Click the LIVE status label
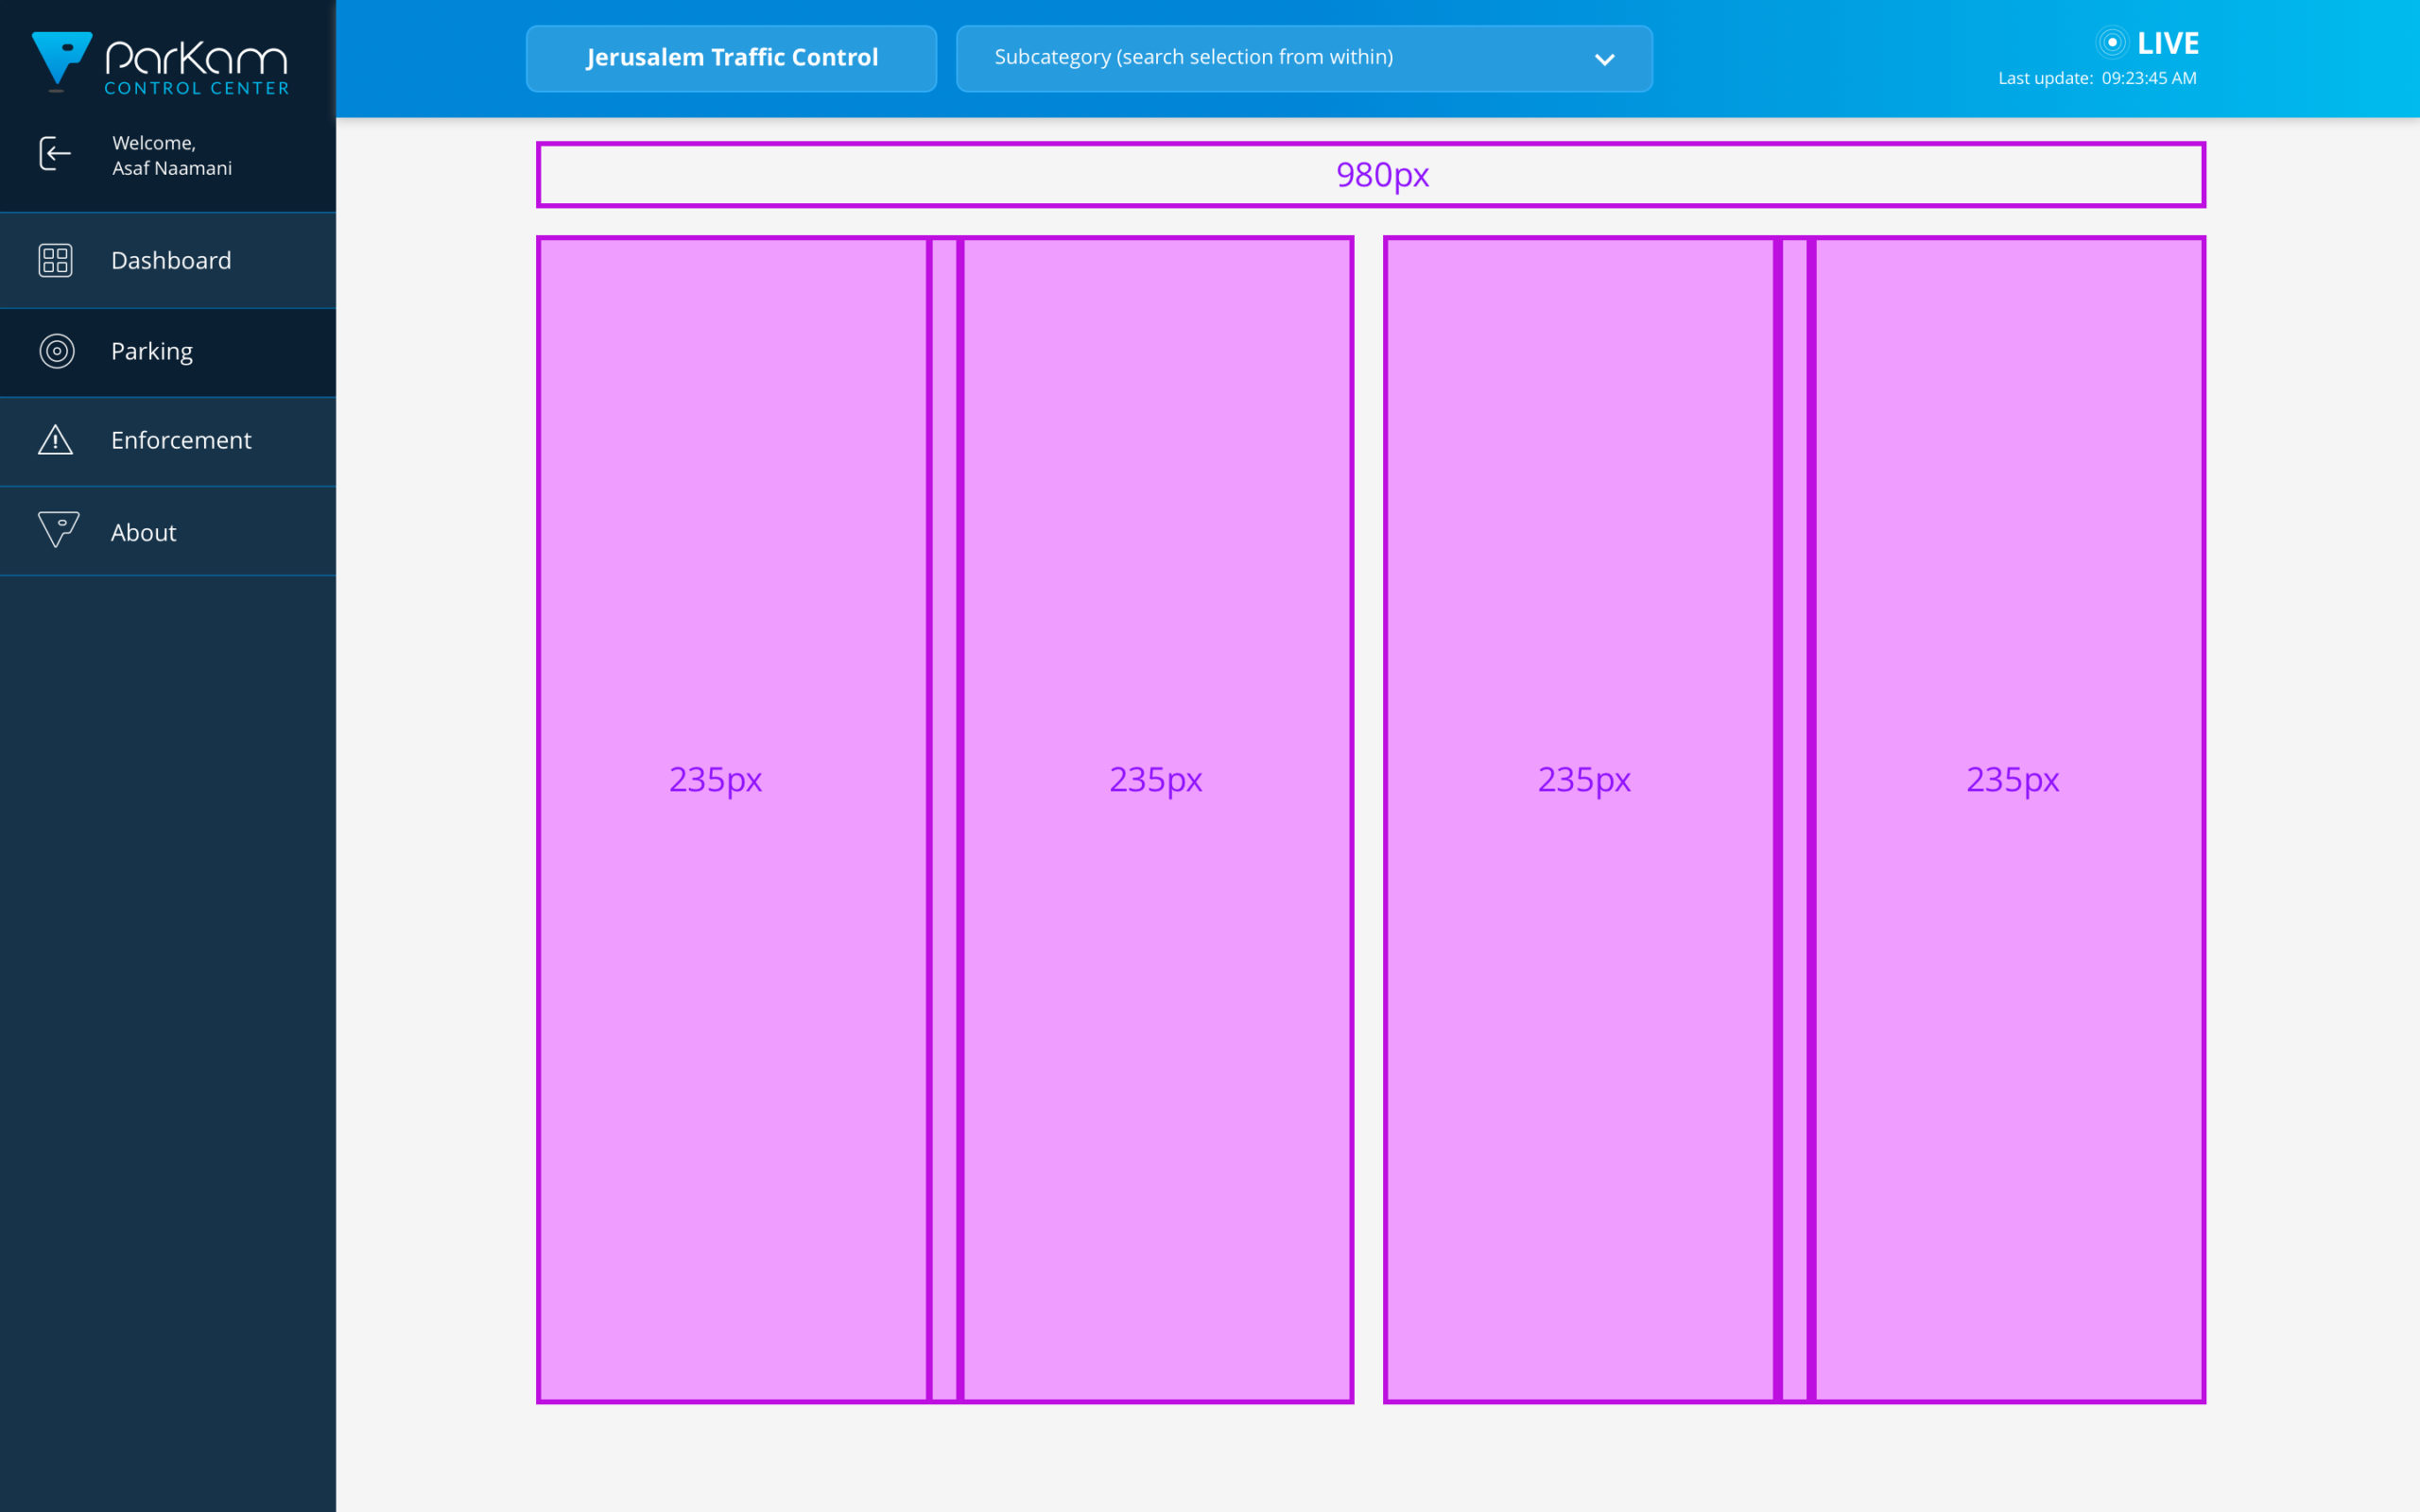The width and height of the screenshot is (2420, 1512). coord(2167,43)
